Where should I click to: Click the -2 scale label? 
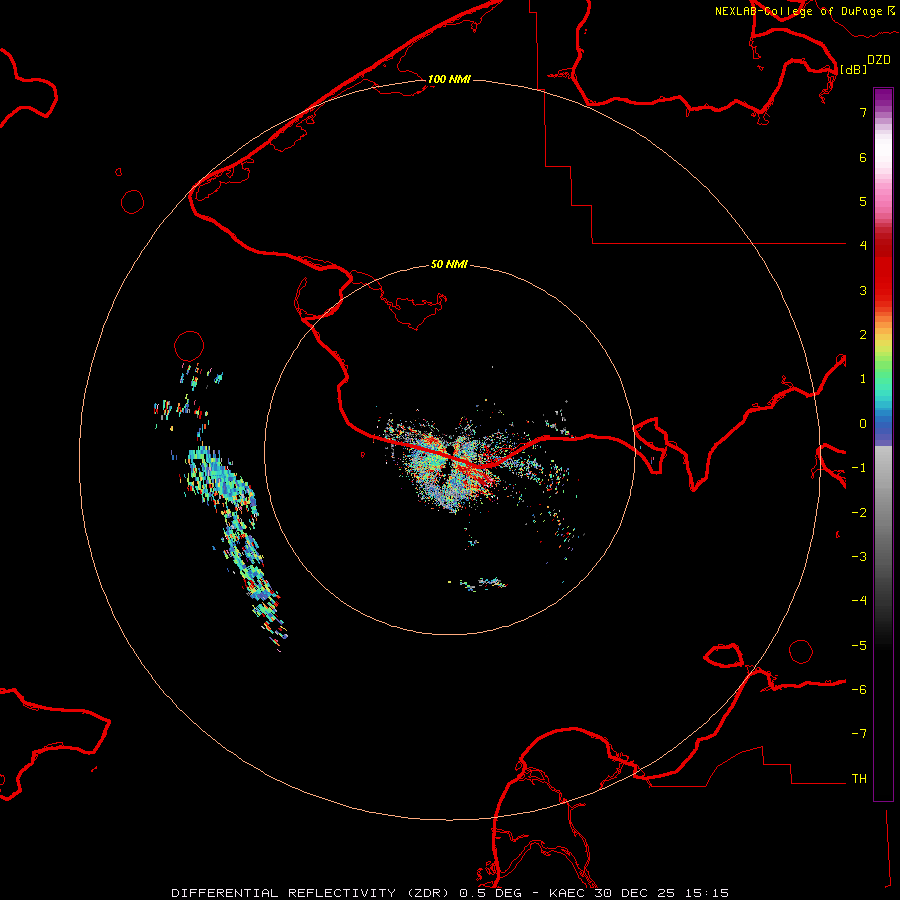[859, 513]
